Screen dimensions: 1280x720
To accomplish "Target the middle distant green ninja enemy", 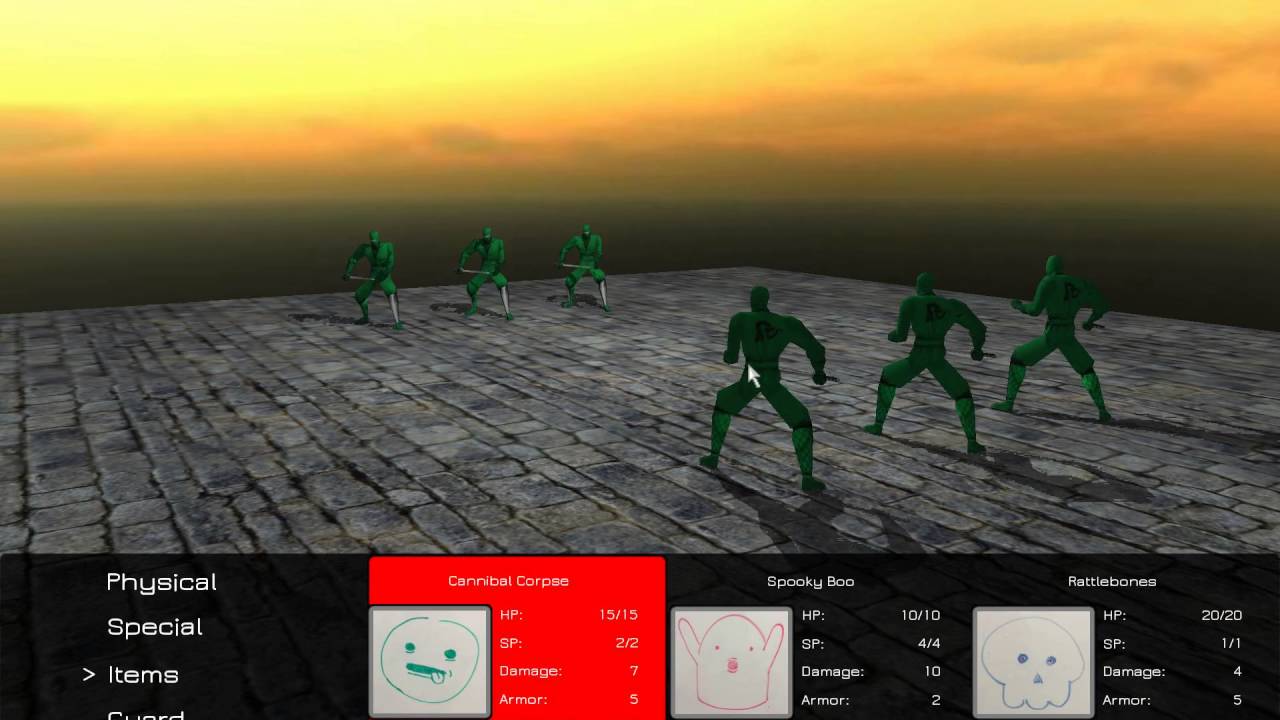I will click(x=487, y=272).
